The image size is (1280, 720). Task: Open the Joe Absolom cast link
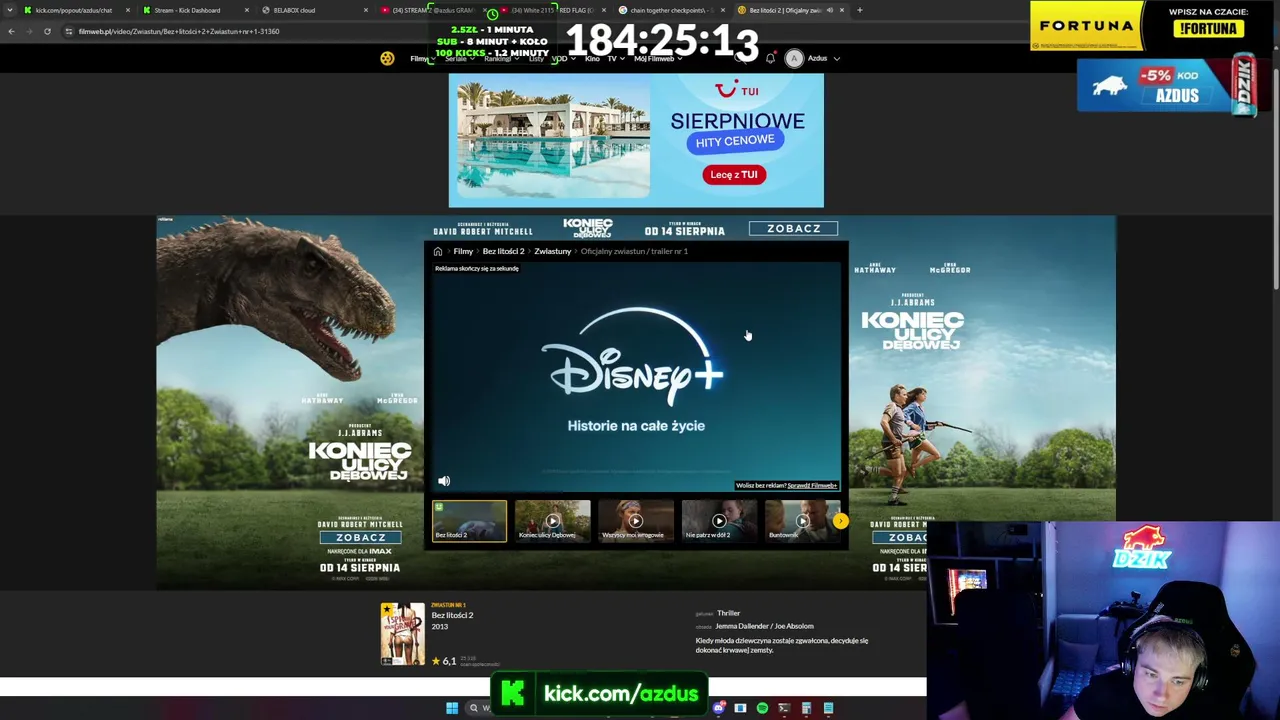[x=794, y=626]
